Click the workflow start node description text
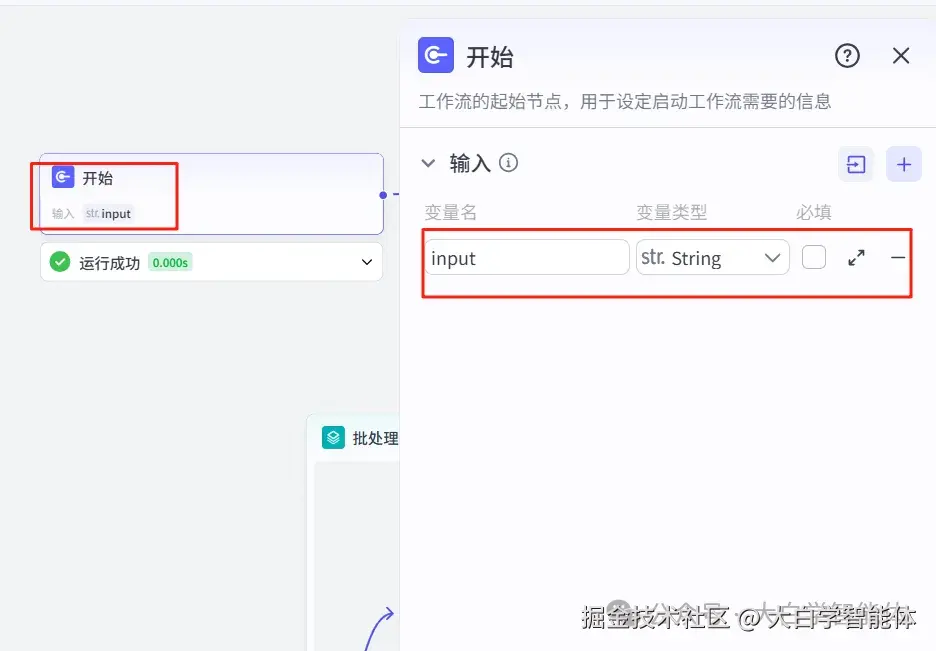Image resolution: width=936 pixels, height=651 pixels. 625,101
